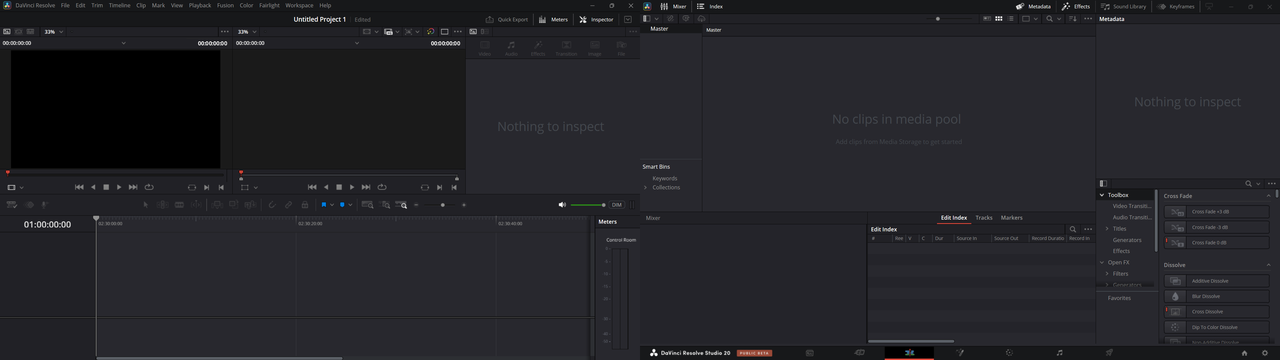Screen dimensions: 1280x360
Task: Switch to the Markers tab
Action: (1011, 217)
